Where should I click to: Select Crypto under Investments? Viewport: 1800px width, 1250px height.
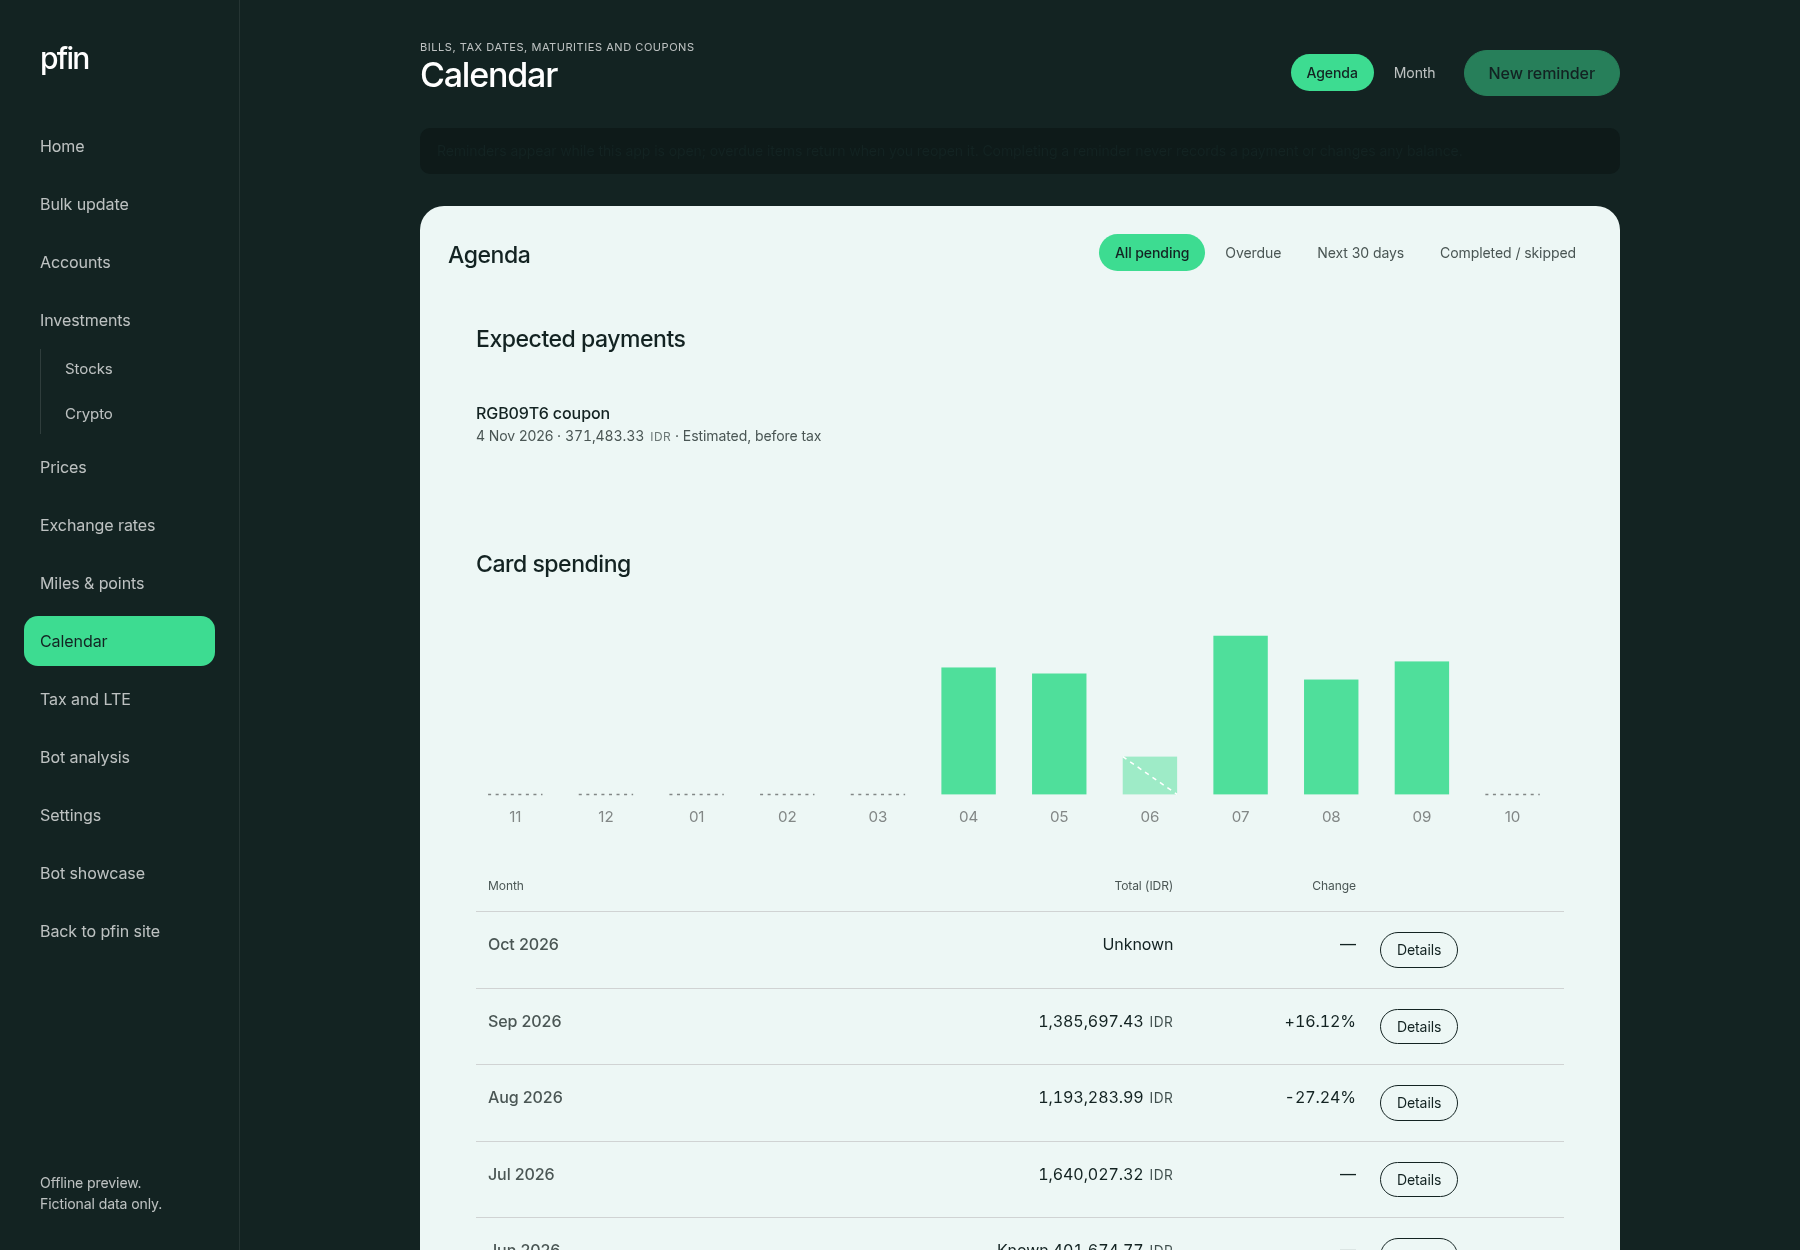tap(89, 414)
